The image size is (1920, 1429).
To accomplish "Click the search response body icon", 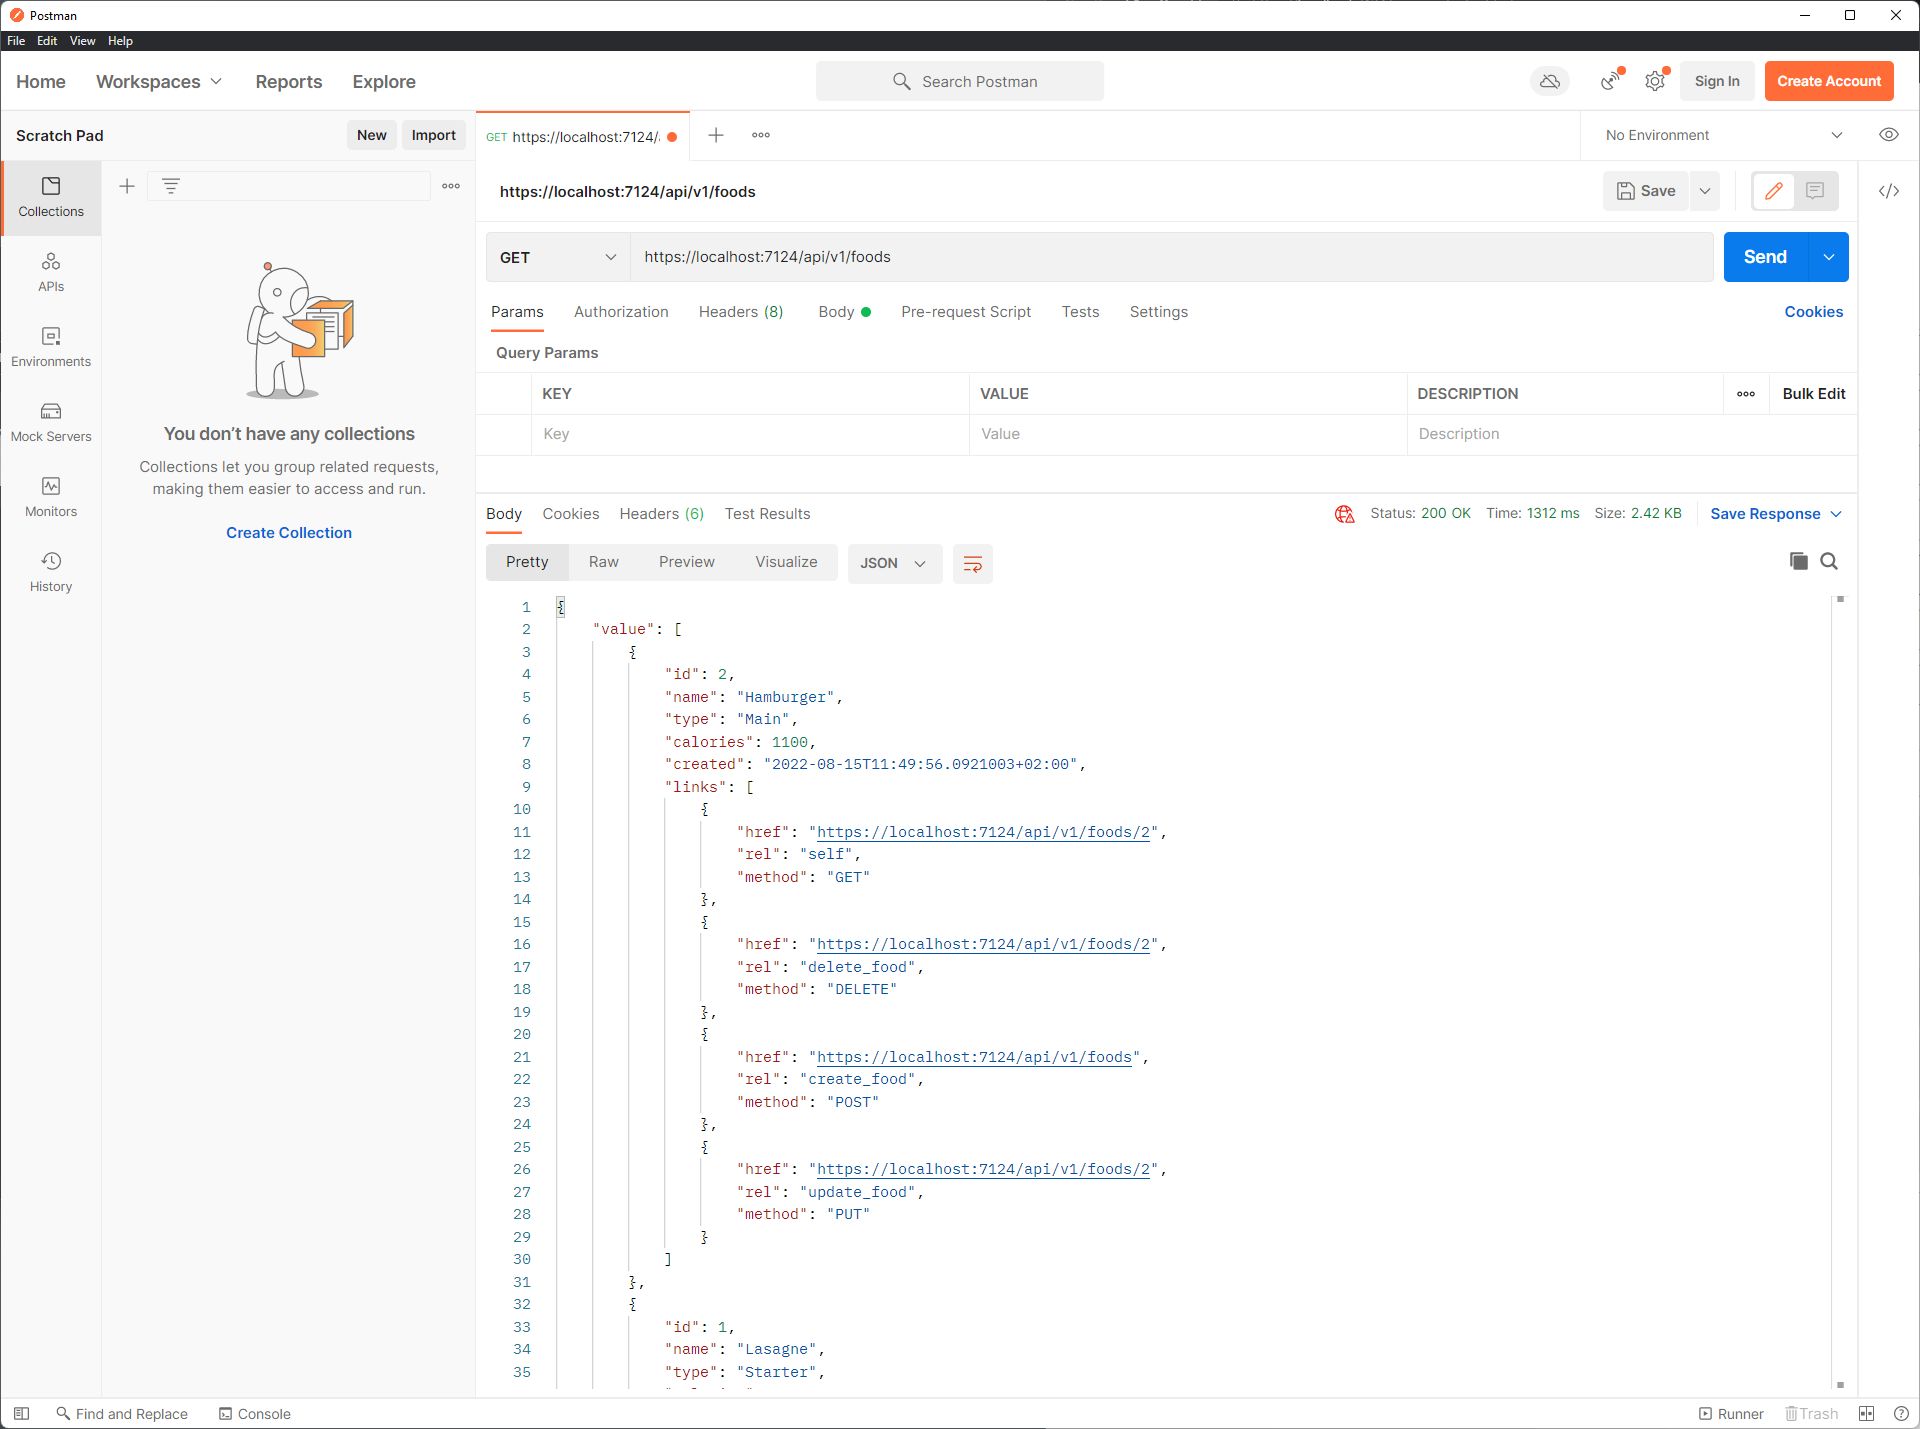I will coord(1828,561).
